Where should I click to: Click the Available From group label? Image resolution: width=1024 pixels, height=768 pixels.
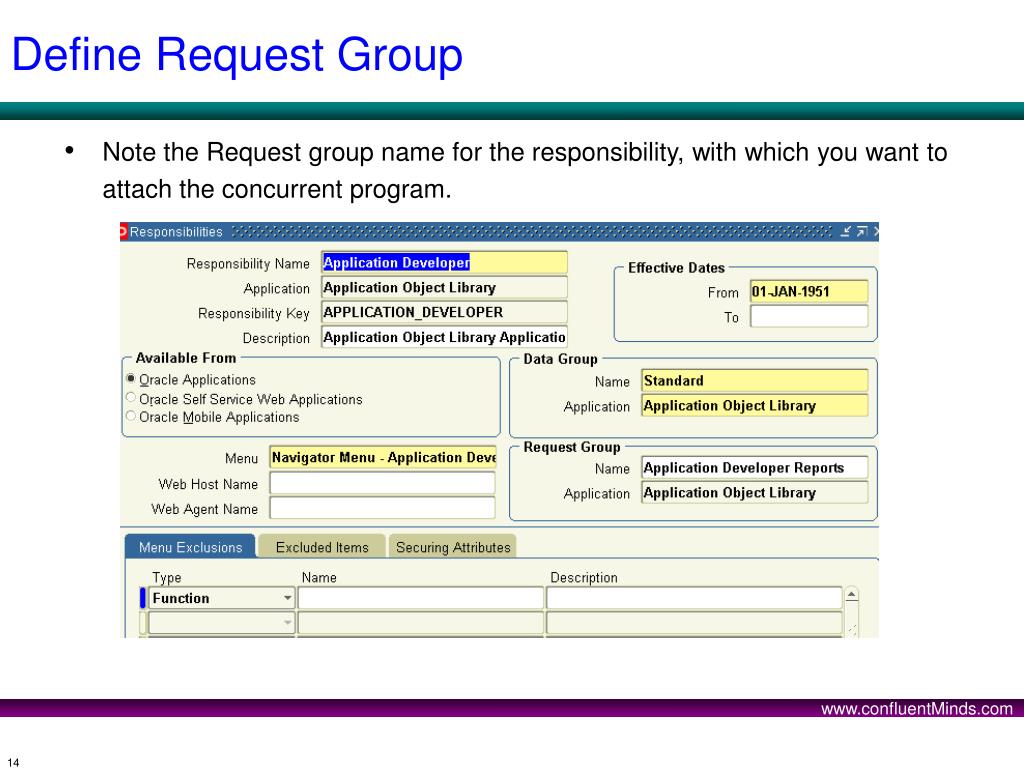185,358
